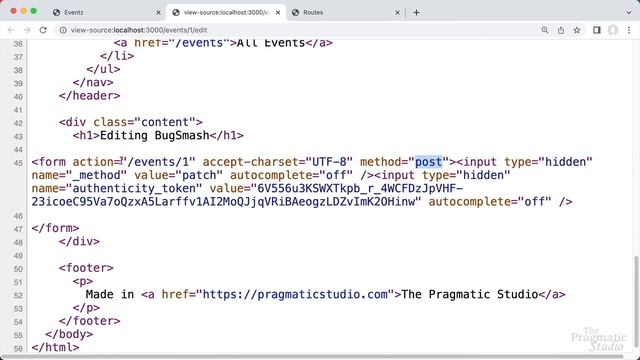
Task: Click "The Pragmatic Studio" anchor text
Action: [x=470, y=294]
